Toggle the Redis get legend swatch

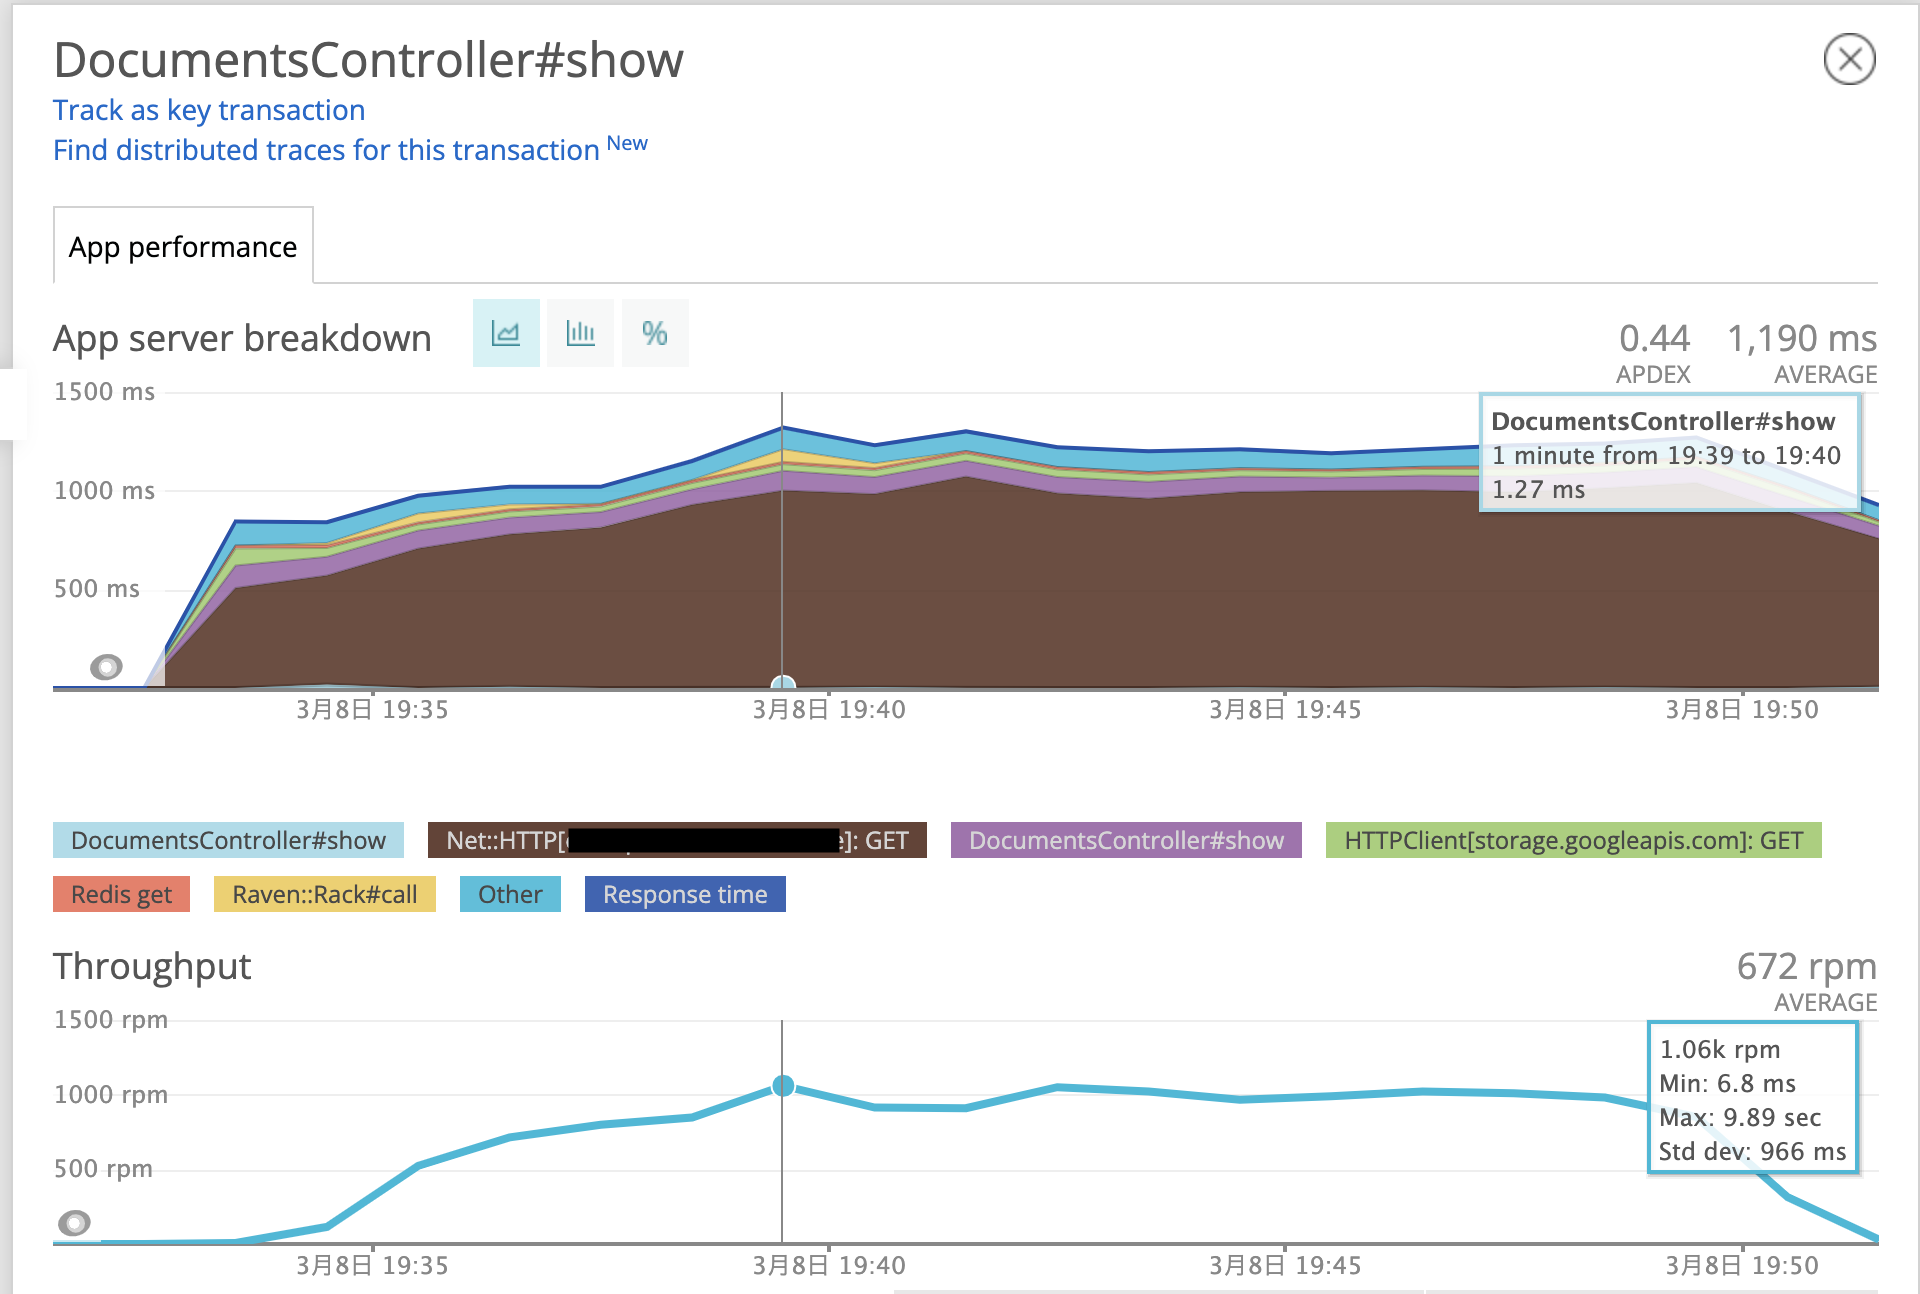click(121, 894)
